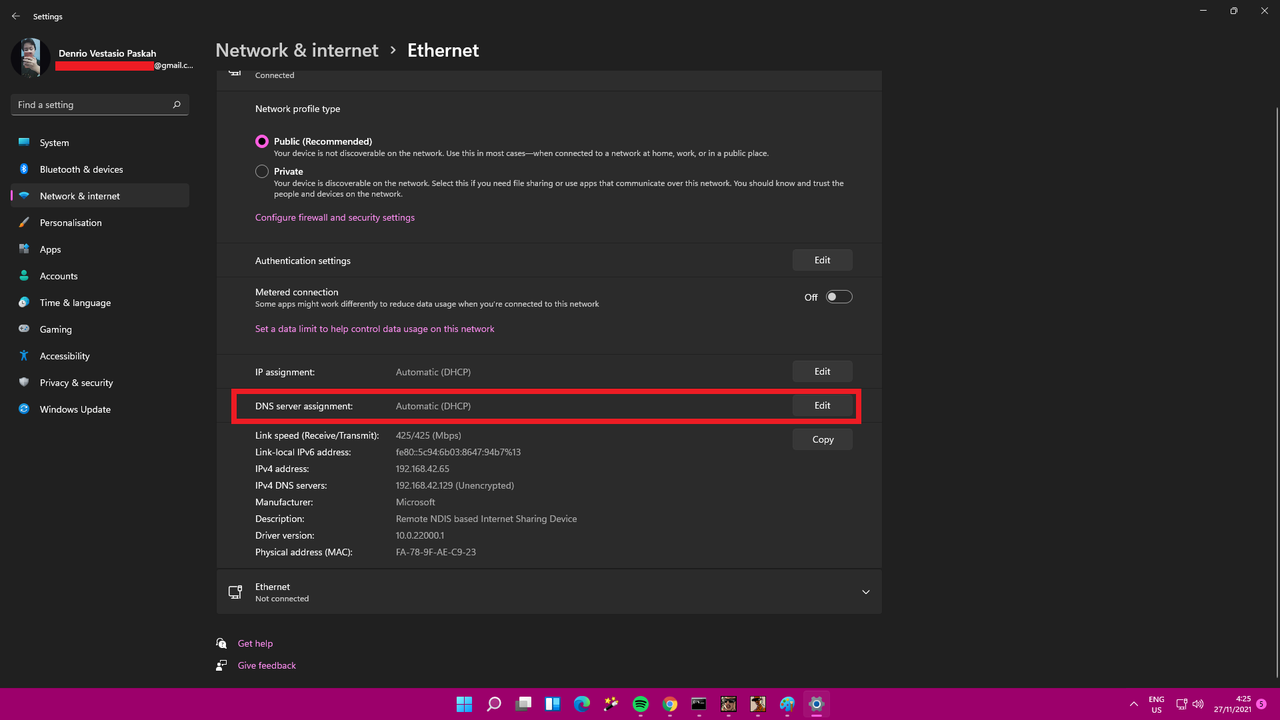Copy the network properties
This screenshot has width=1280, height=720.
822,439
